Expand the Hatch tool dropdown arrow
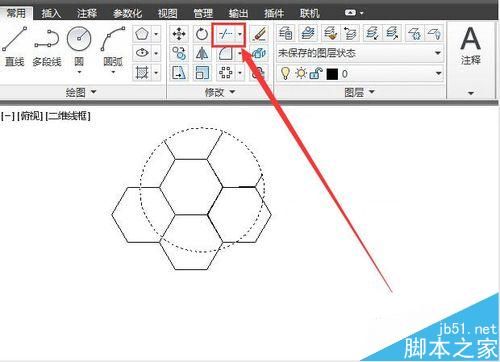Viewport: 500px width, 362px height. tap(156, 72)
